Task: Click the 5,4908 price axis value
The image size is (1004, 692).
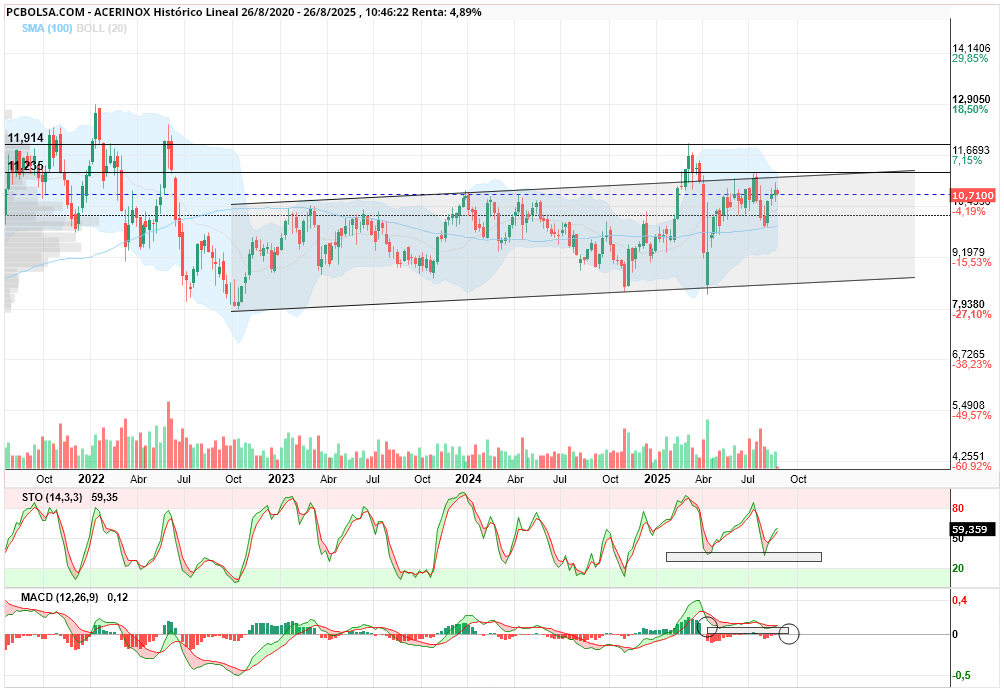Action: (x=968, y=405)
